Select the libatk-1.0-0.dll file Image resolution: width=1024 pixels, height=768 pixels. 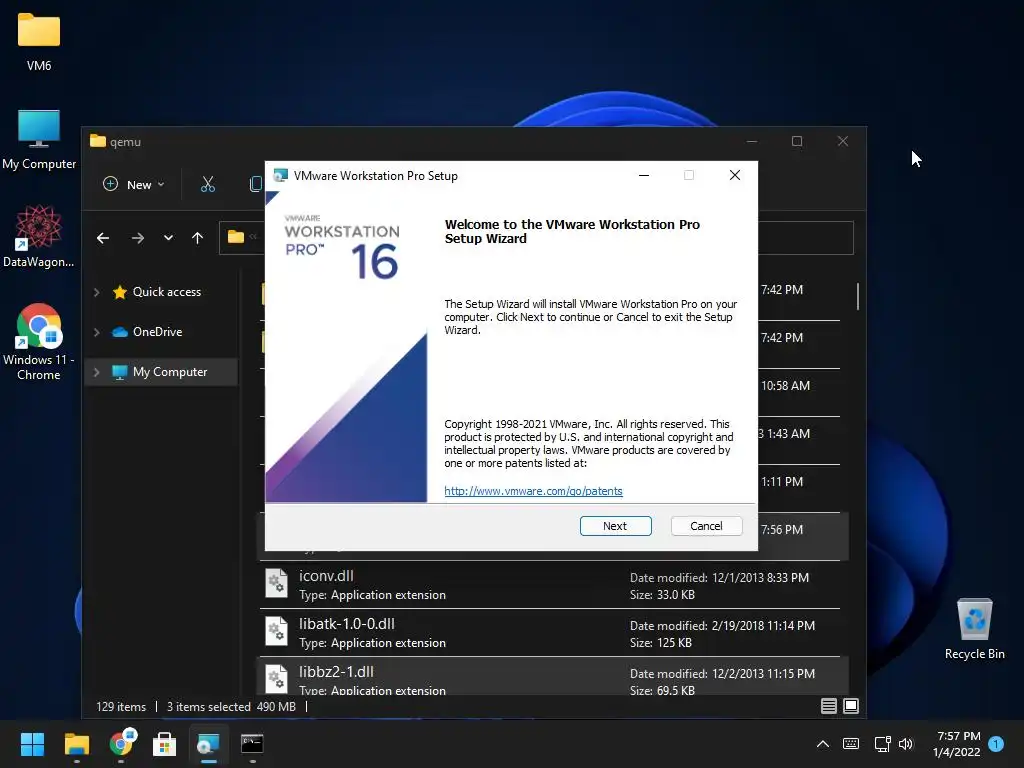click(550, 633)
